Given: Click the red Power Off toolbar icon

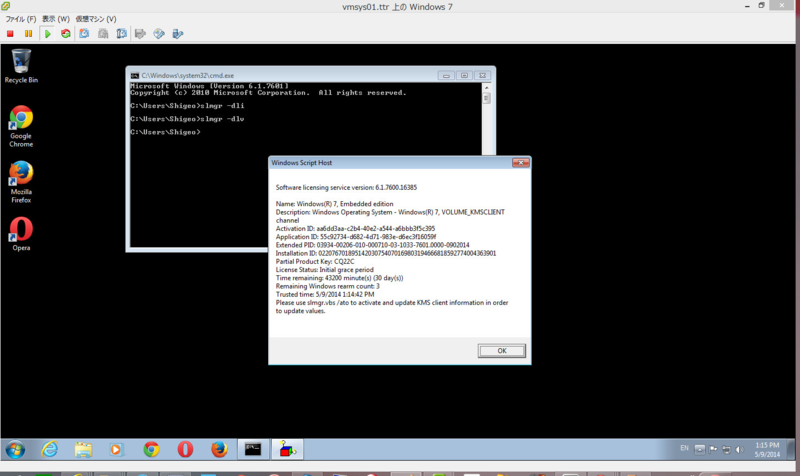Looking at the screenshot, I should (10, 34).
